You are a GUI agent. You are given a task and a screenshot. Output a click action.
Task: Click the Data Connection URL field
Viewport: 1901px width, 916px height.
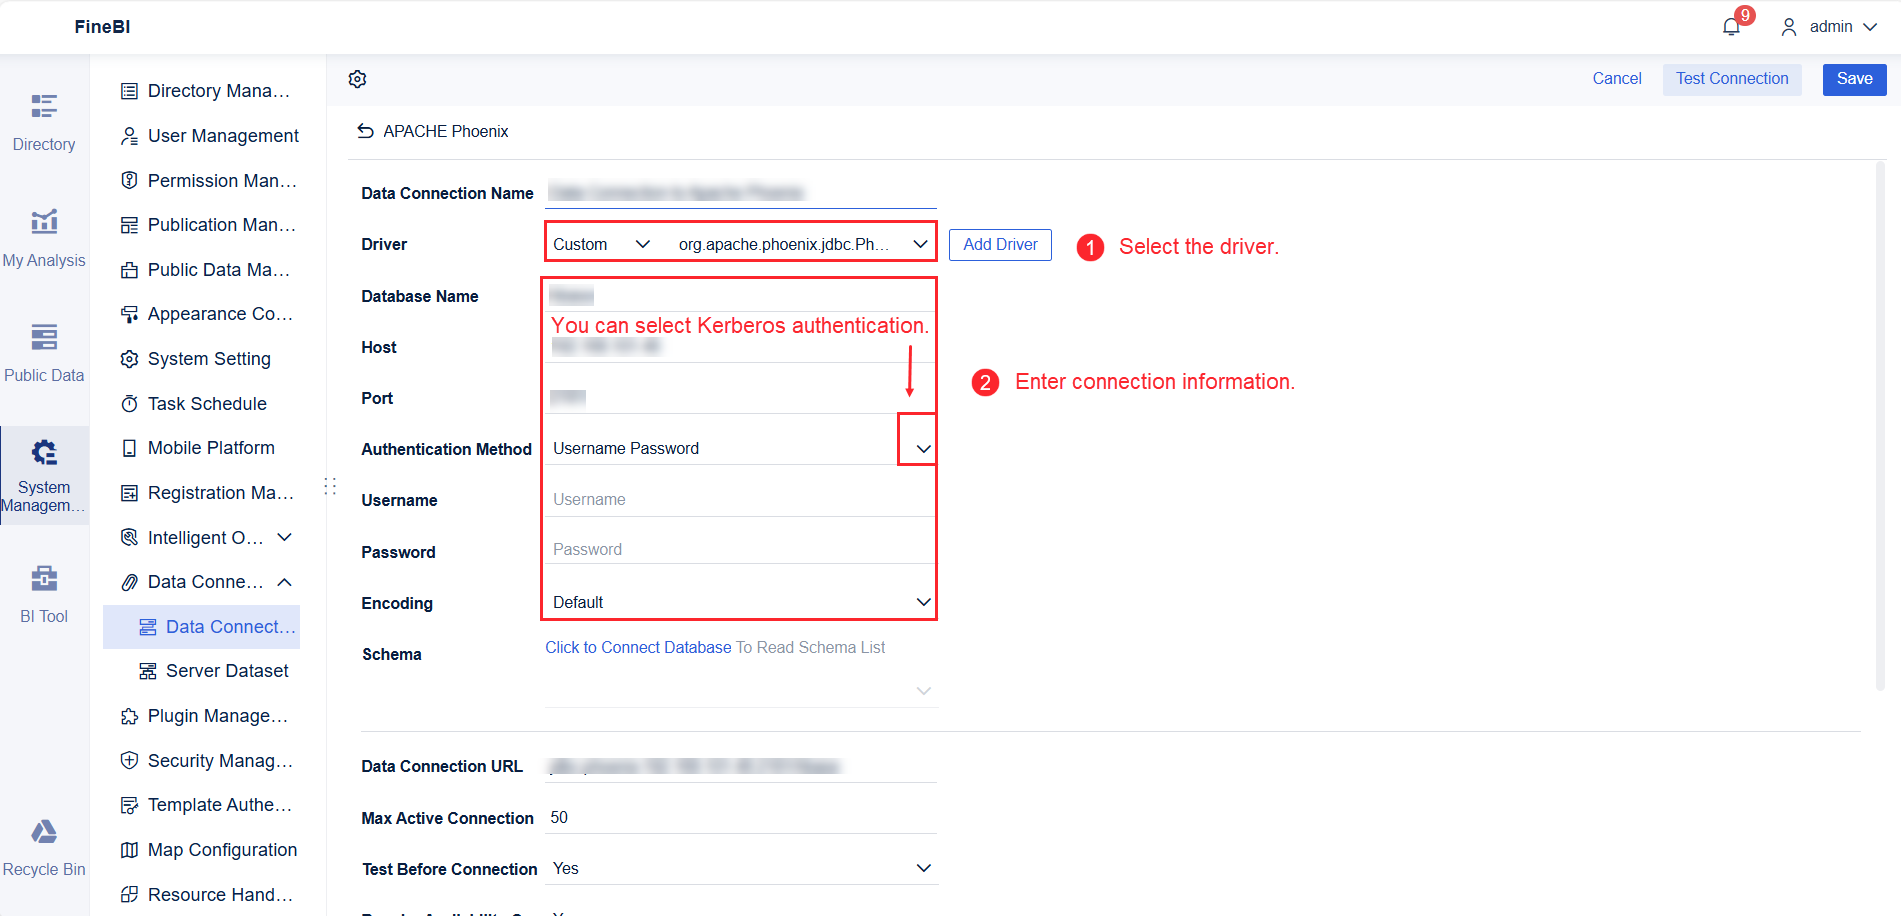[741, 766]
